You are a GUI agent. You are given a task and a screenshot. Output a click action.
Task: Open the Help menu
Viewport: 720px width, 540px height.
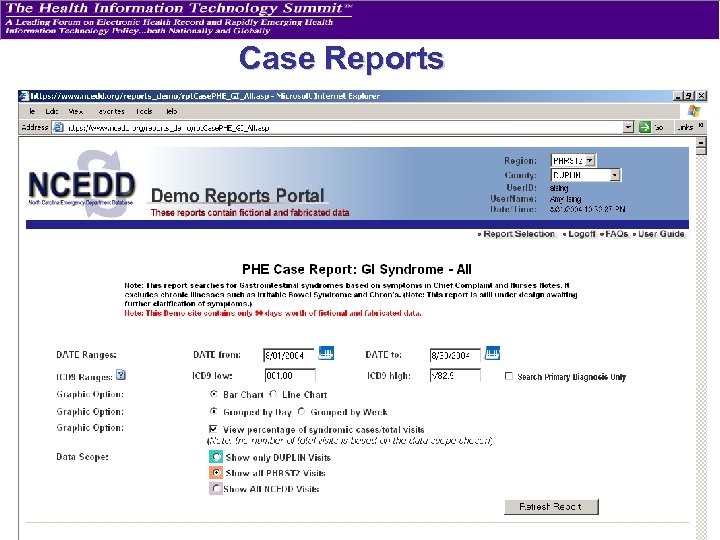pos(172,111)
